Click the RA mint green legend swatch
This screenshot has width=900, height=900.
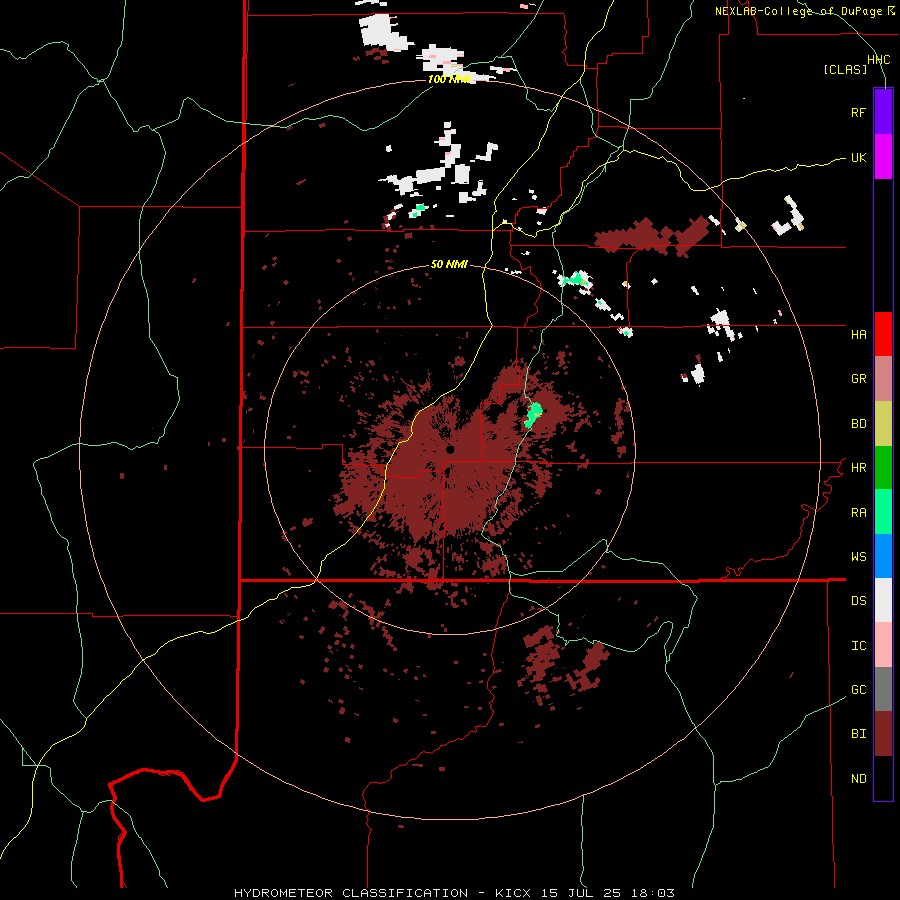[x=883, y=512]
